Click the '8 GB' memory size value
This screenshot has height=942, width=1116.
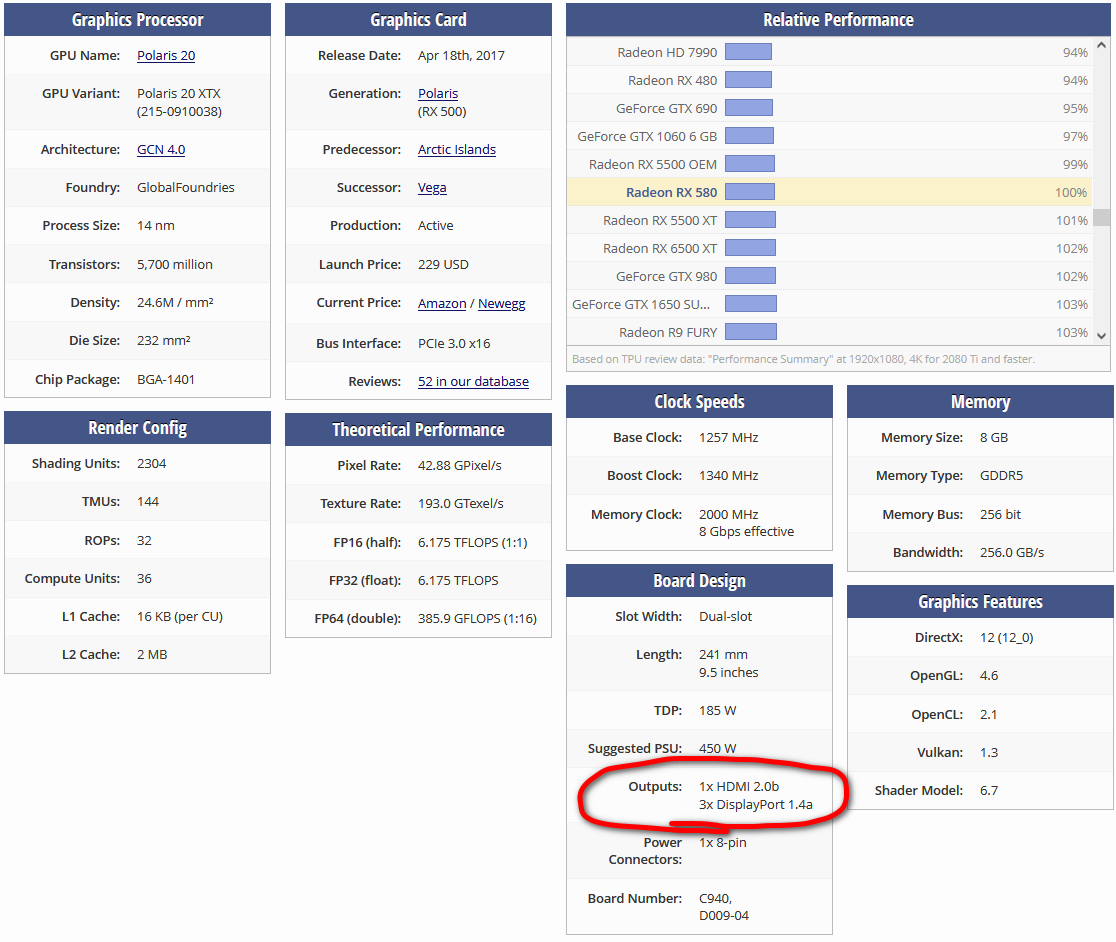[x=994, y=438]
